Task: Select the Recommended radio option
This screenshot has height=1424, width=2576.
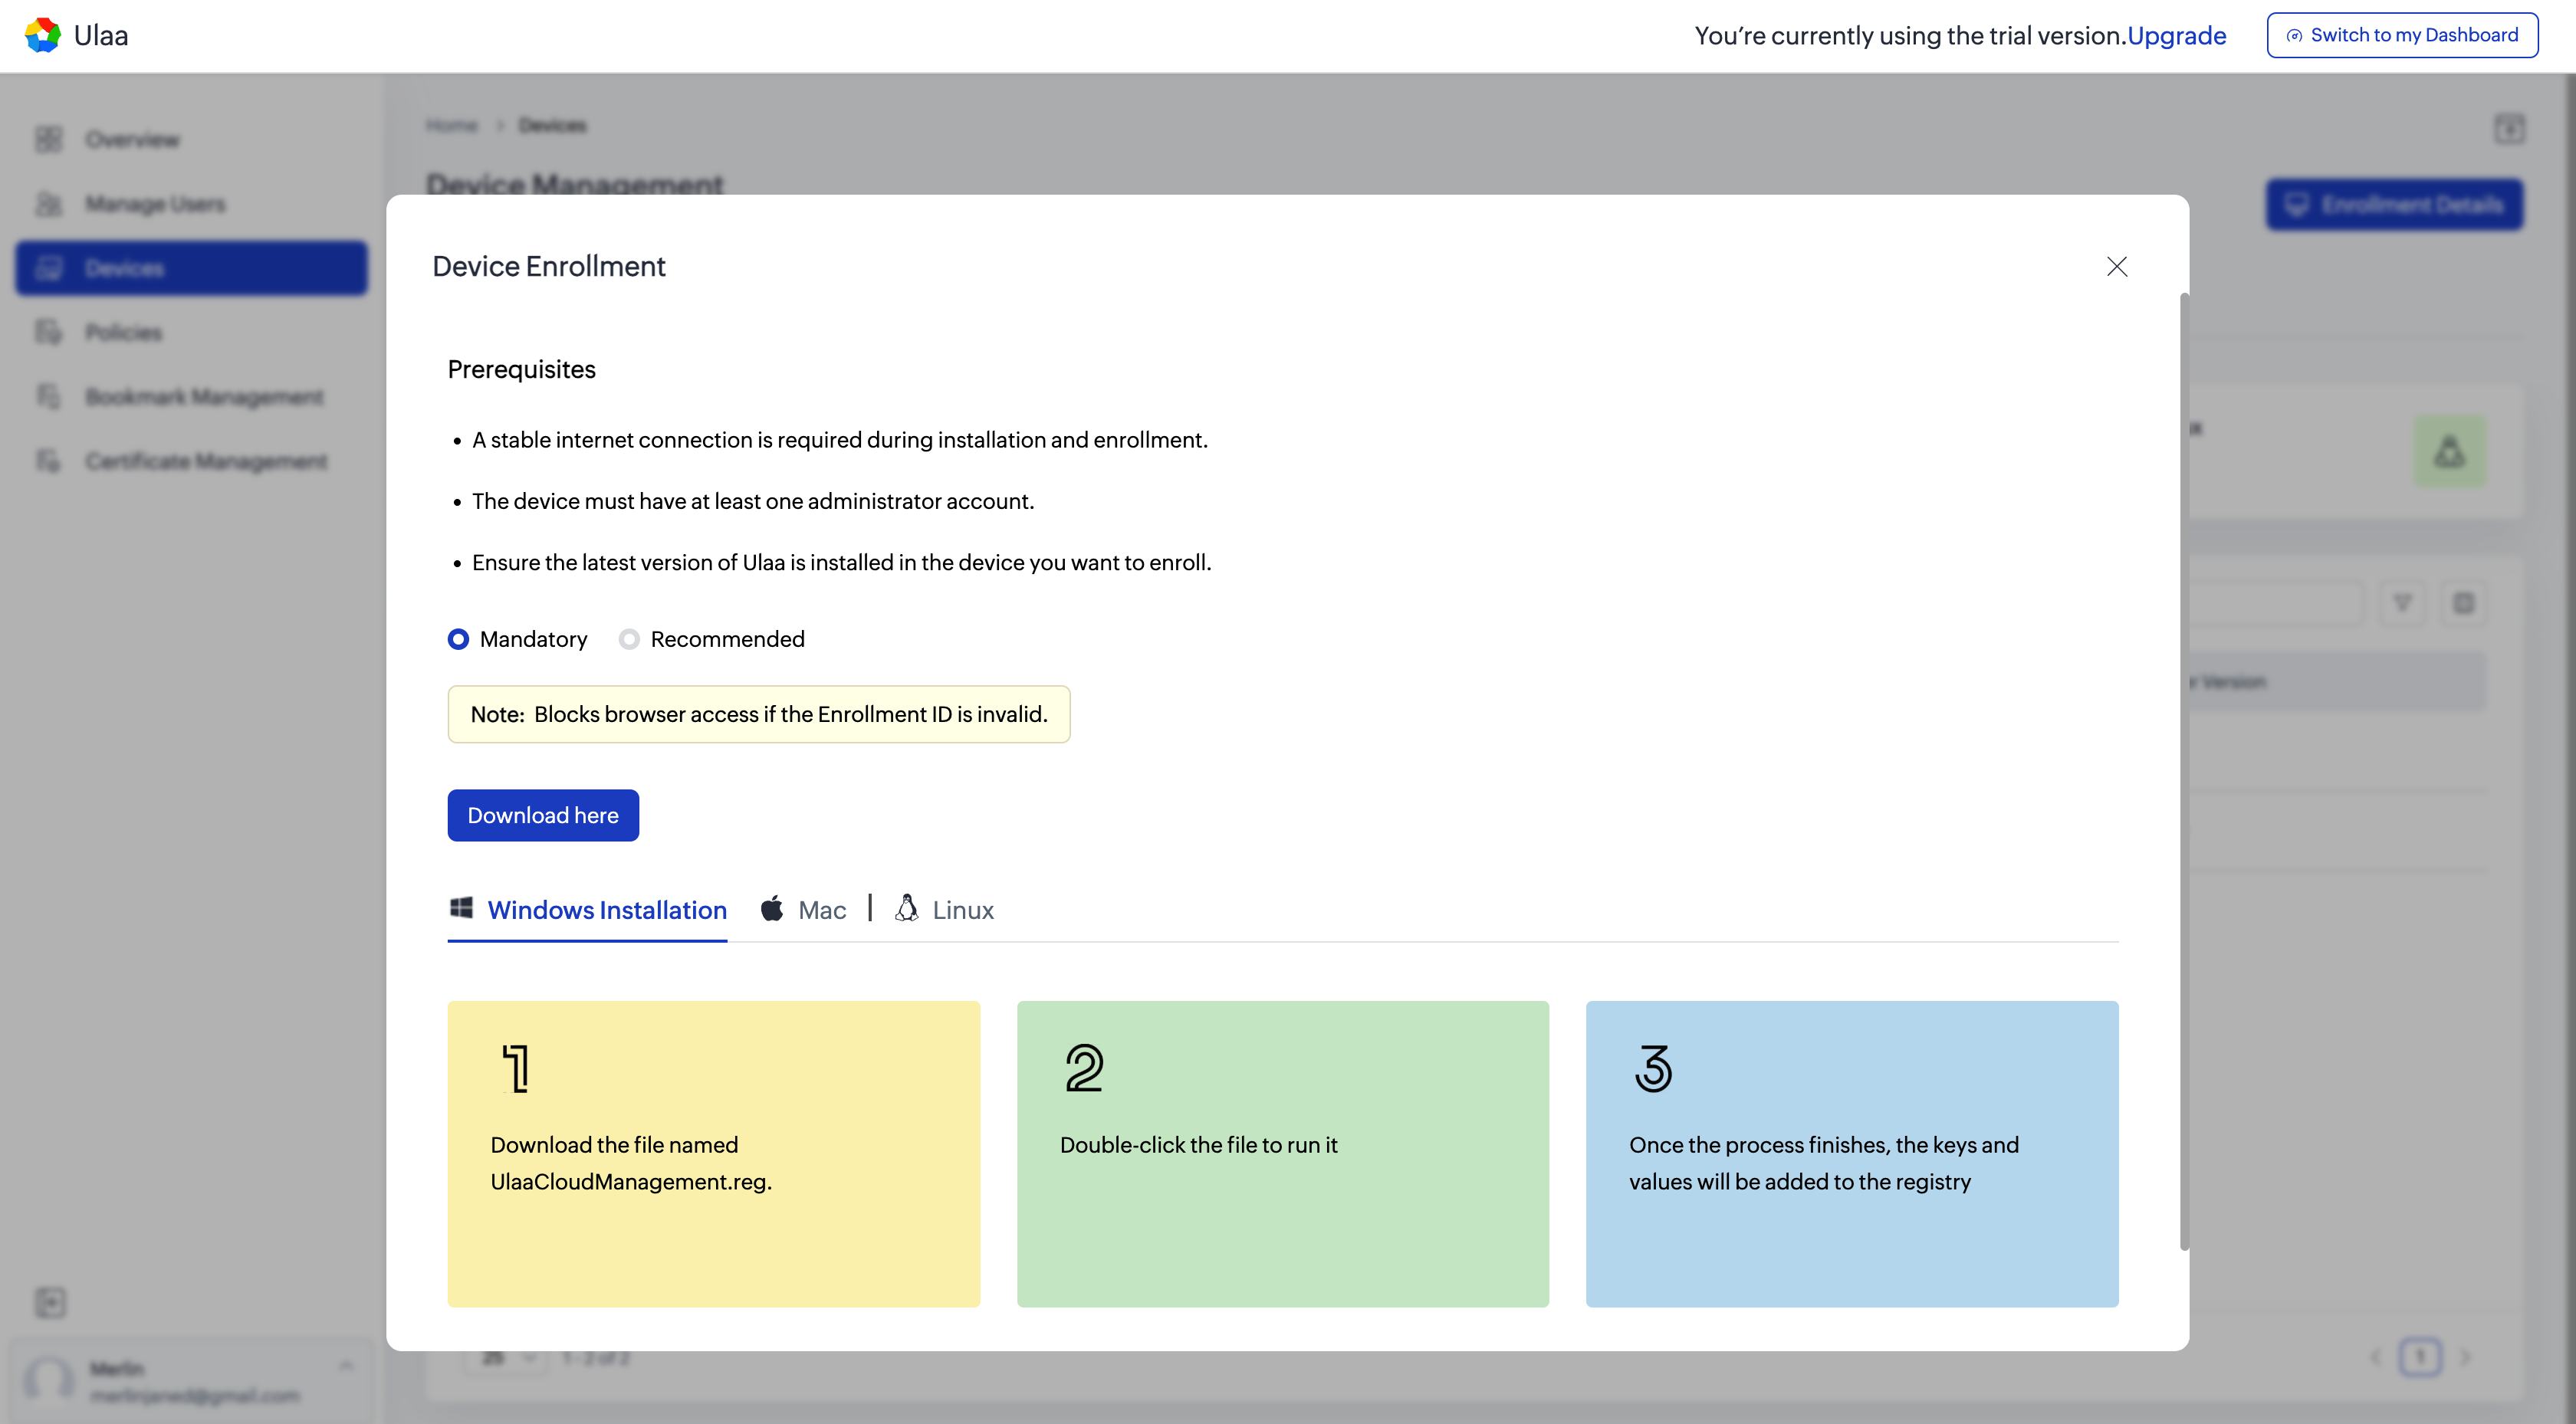Action: click(x=629, y=639)
